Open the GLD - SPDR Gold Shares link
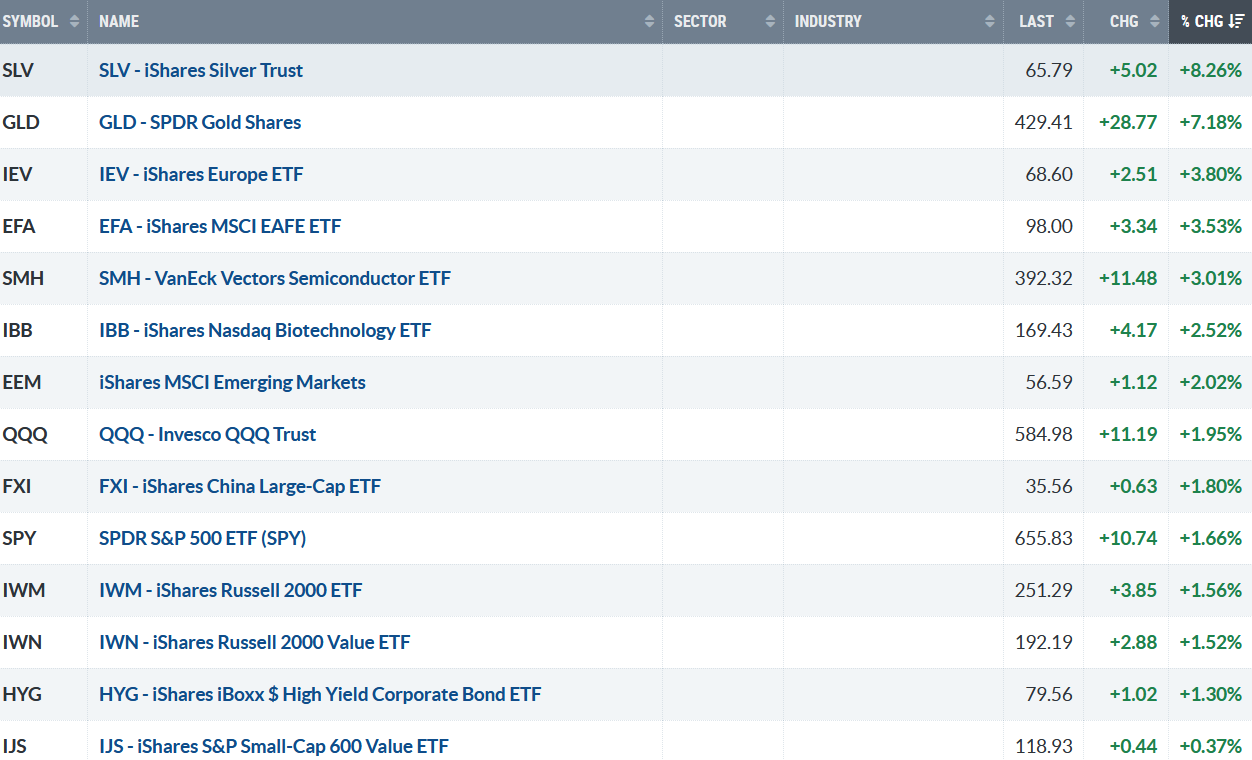The width and height of the screenshot is (1252, 760). pos(199,122)
